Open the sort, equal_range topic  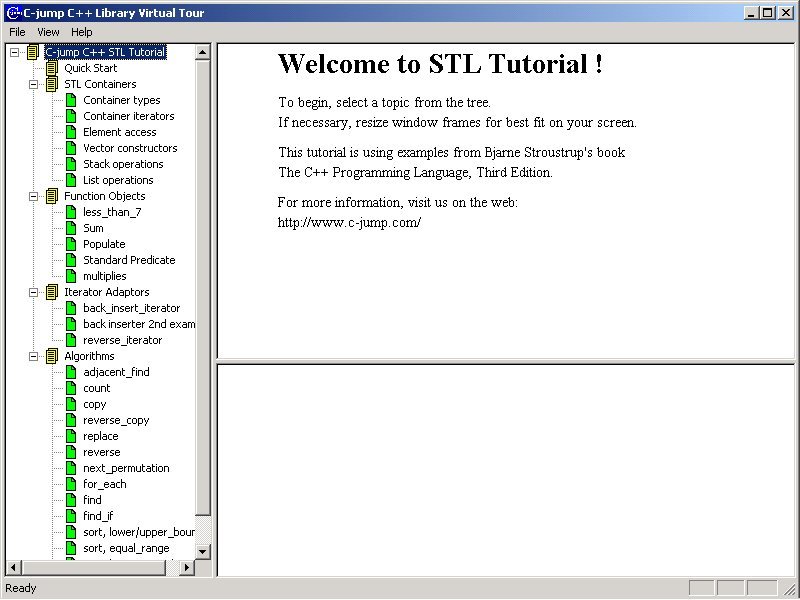[x=126, y=548]
